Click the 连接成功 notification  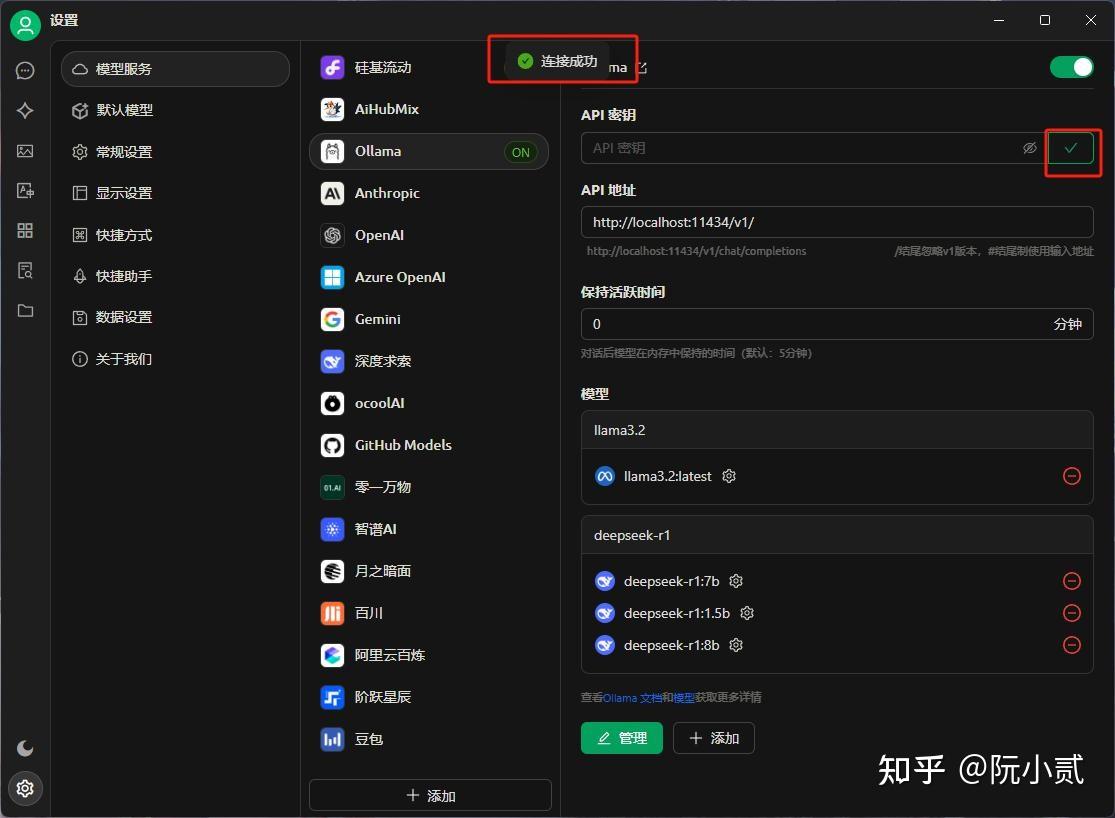coord(558,61)
